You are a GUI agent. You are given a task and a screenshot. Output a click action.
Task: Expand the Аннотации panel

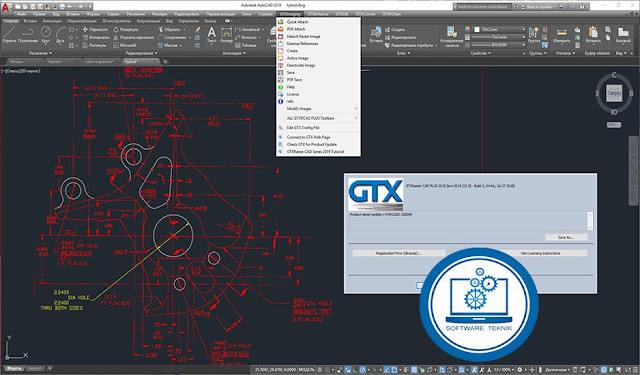[234, 53]
